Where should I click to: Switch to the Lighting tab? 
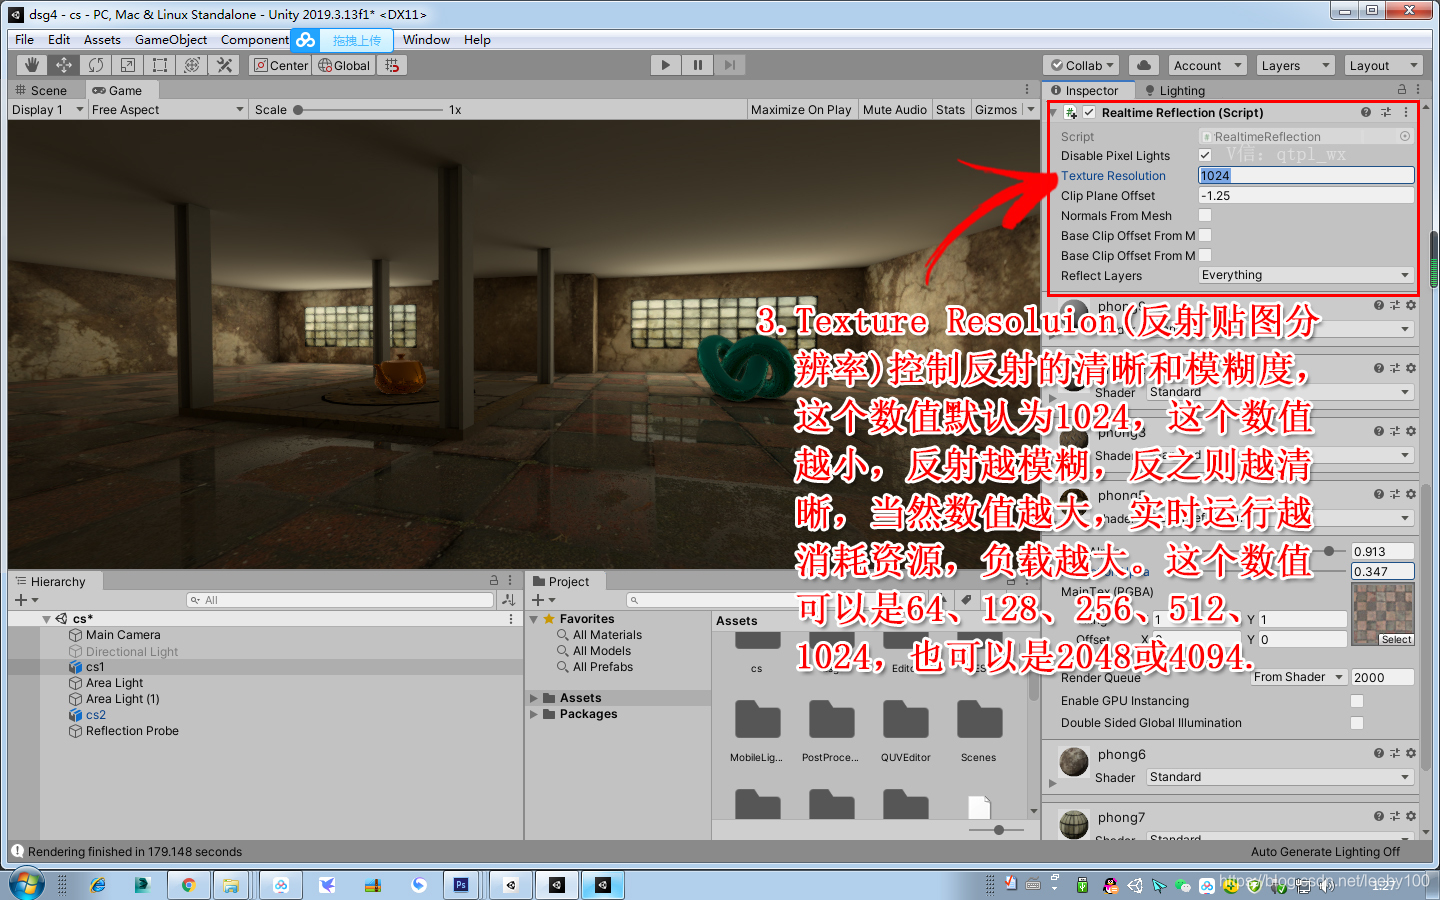pos(1175,90)
